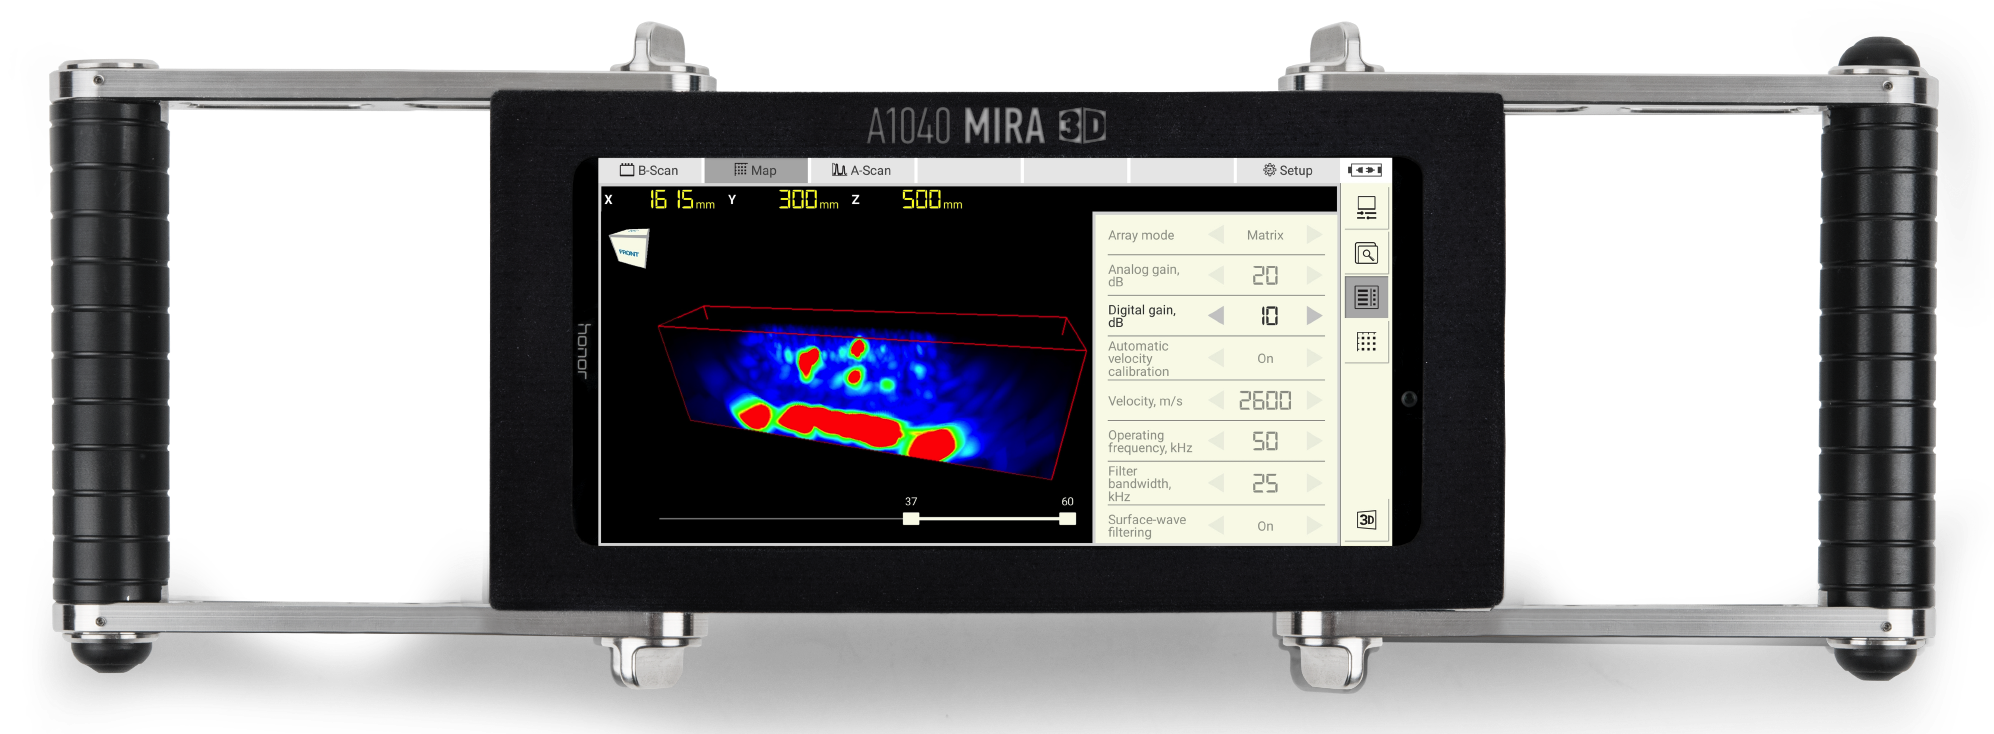Increase Operating frequency with right arrow

coord(1314,441)
